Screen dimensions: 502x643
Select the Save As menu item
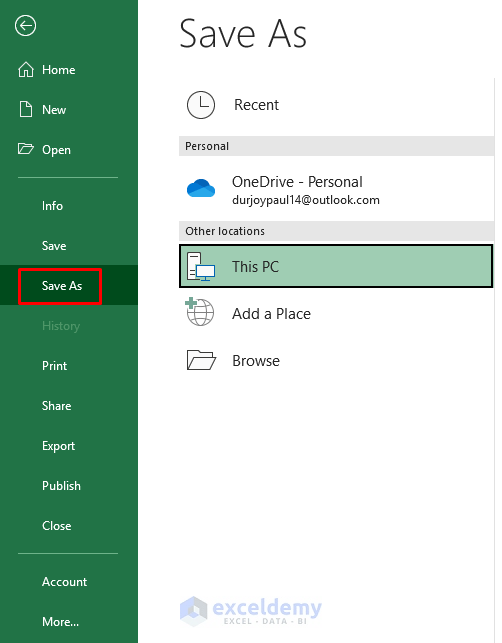[69, 285]
